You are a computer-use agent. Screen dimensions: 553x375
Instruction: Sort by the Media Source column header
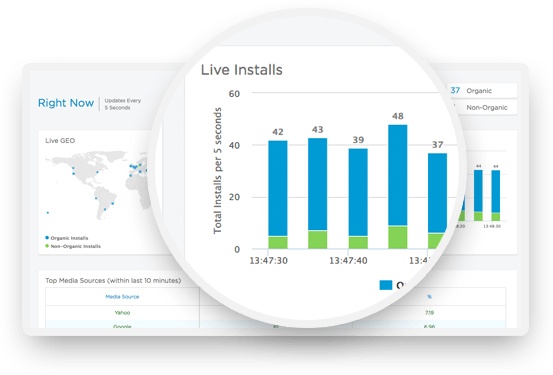pos(122,297)
